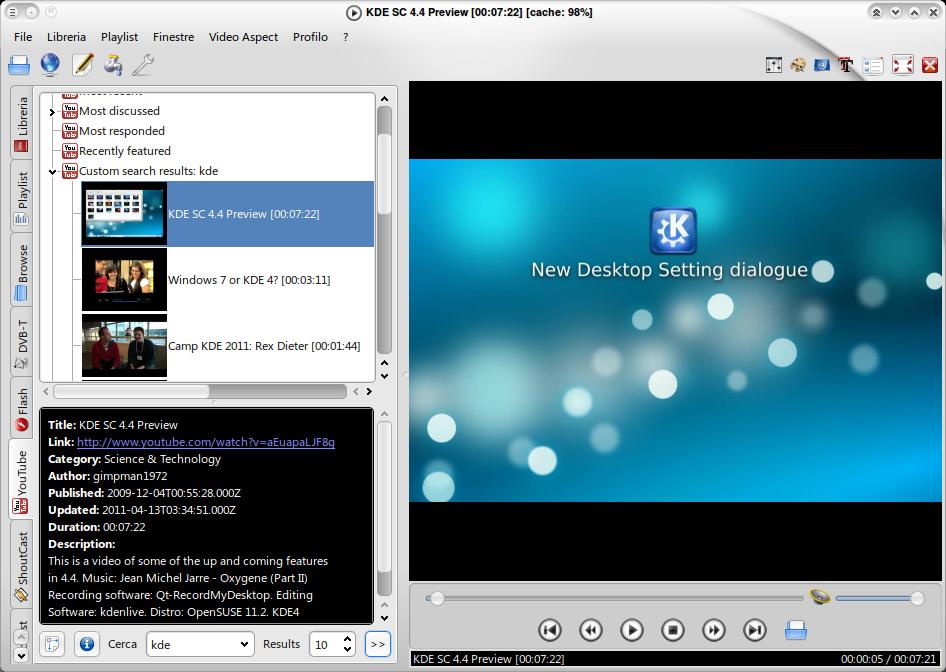Viewport: 946px width, 672px height.
Task: Stop the video playback
Action: click(673, 630)
